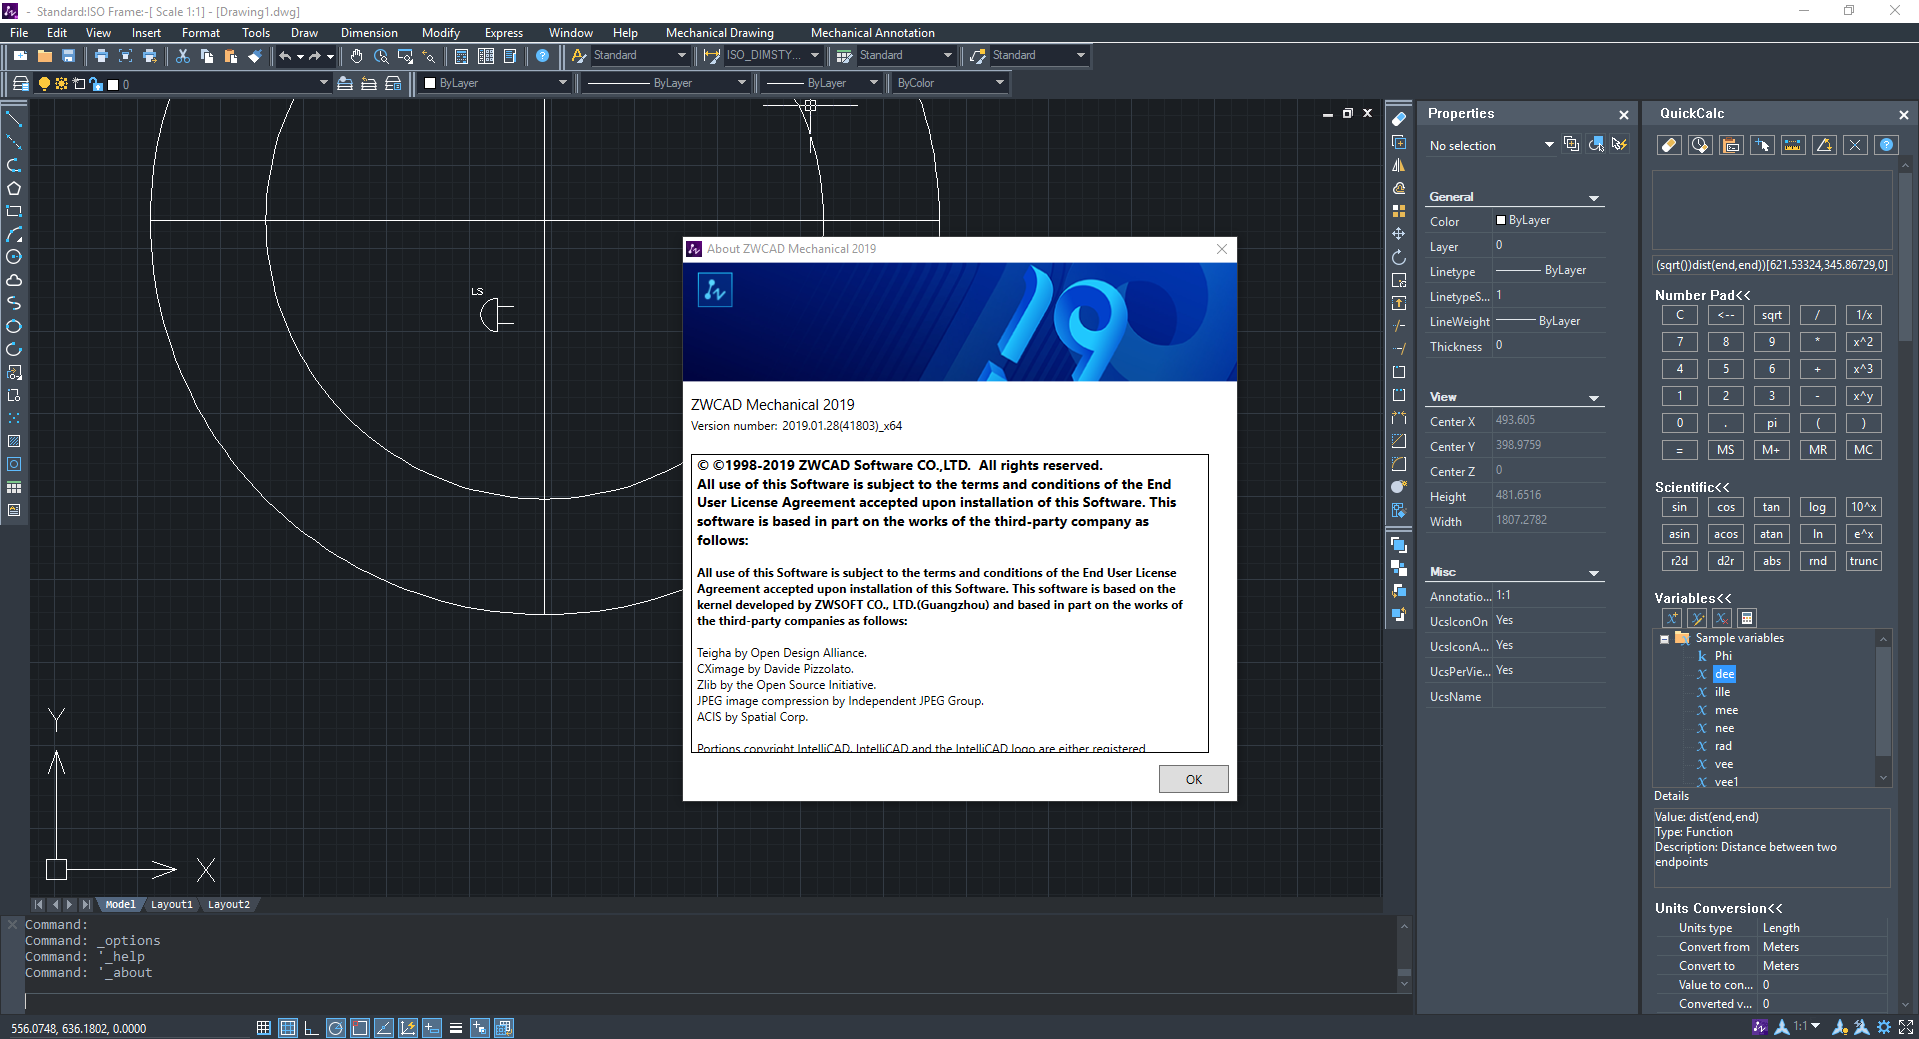Image resolution: width=1919 pixels, height=1039 pixels.
Task: Collapse the General section in Properties
Action: (x=1594, y=198)
